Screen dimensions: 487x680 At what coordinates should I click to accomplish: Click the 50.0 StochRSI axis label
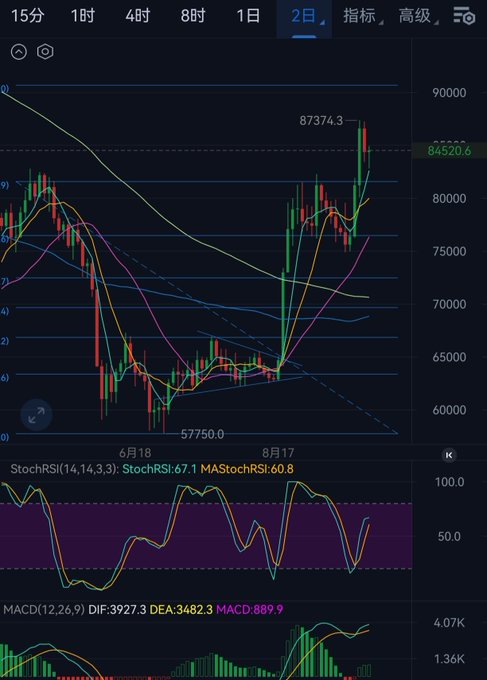coord(449,536)
